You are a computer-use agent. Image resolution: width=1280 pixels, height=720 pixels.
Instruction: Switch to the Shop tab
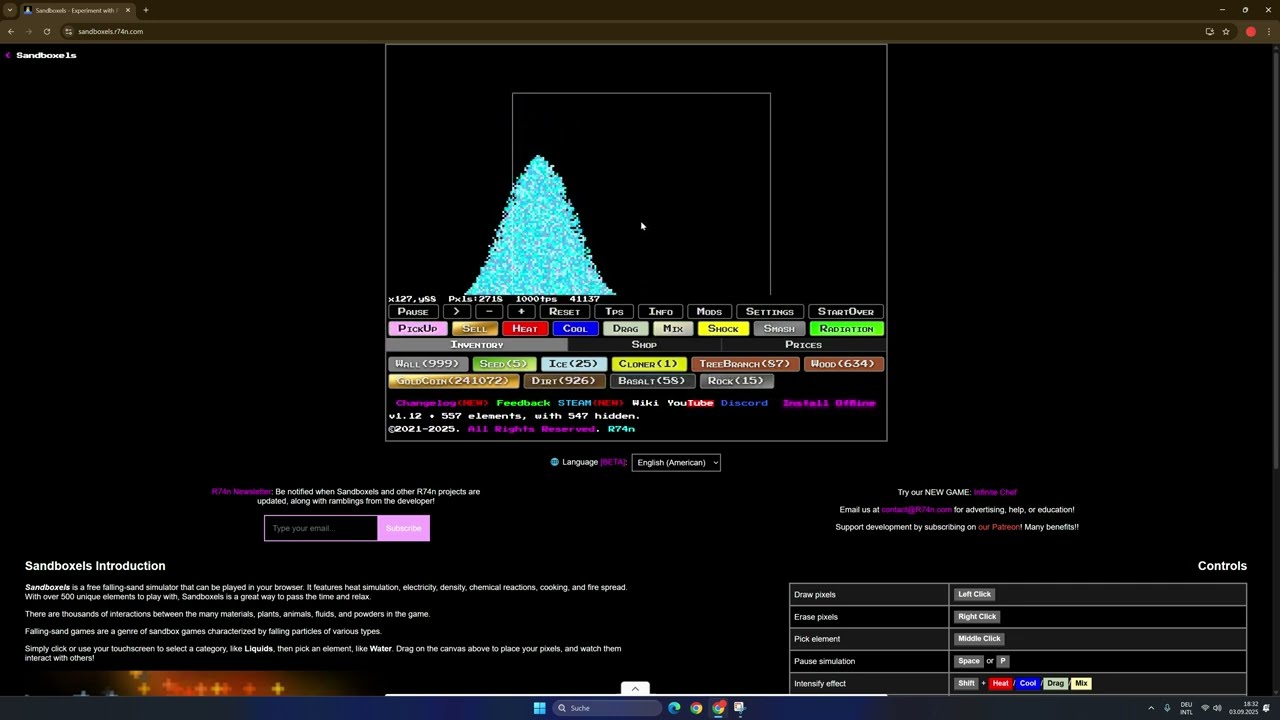[x=644, y=345]
